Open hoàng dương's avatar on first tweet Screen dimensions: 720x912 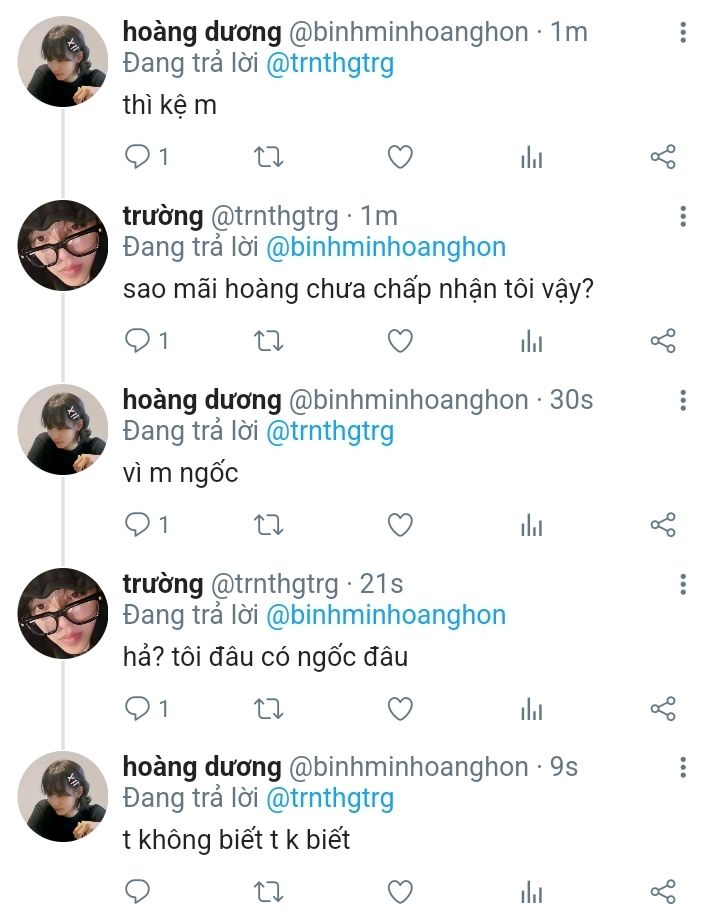[x=62, y=62]
